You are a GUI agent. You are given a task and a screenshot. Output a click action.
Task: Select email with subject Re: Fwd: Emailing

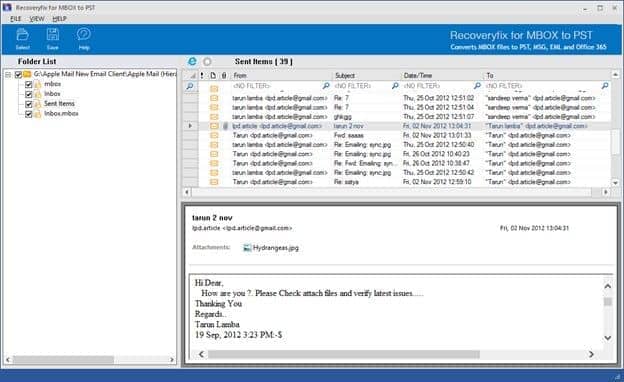coord(404,163)
